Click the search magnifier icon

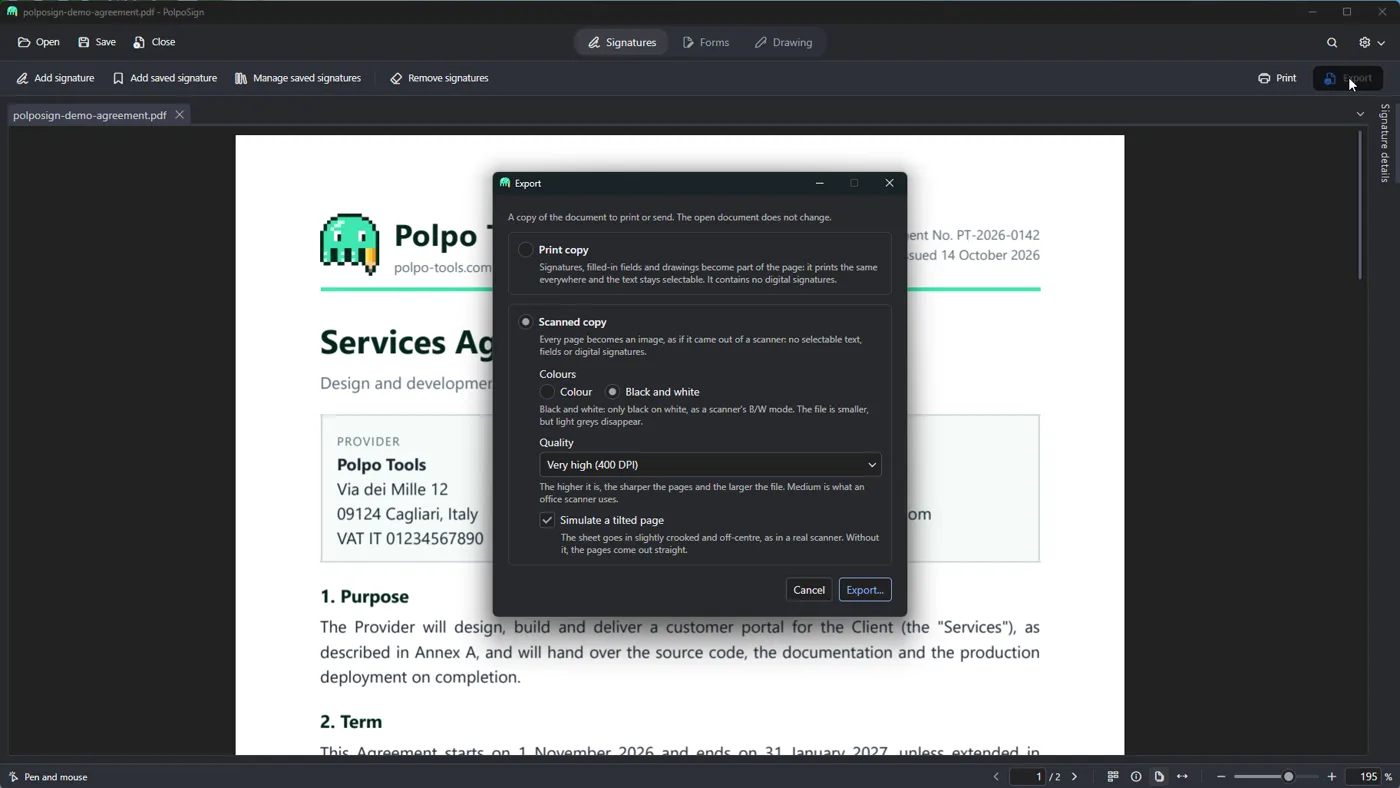[1332, 43]
